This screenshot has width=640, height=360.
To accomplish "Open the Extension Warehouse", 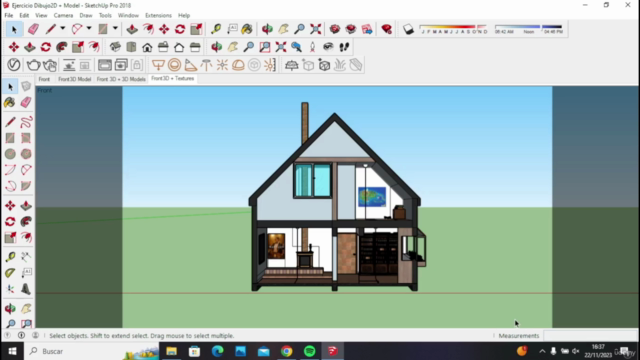I will (351, 29).
